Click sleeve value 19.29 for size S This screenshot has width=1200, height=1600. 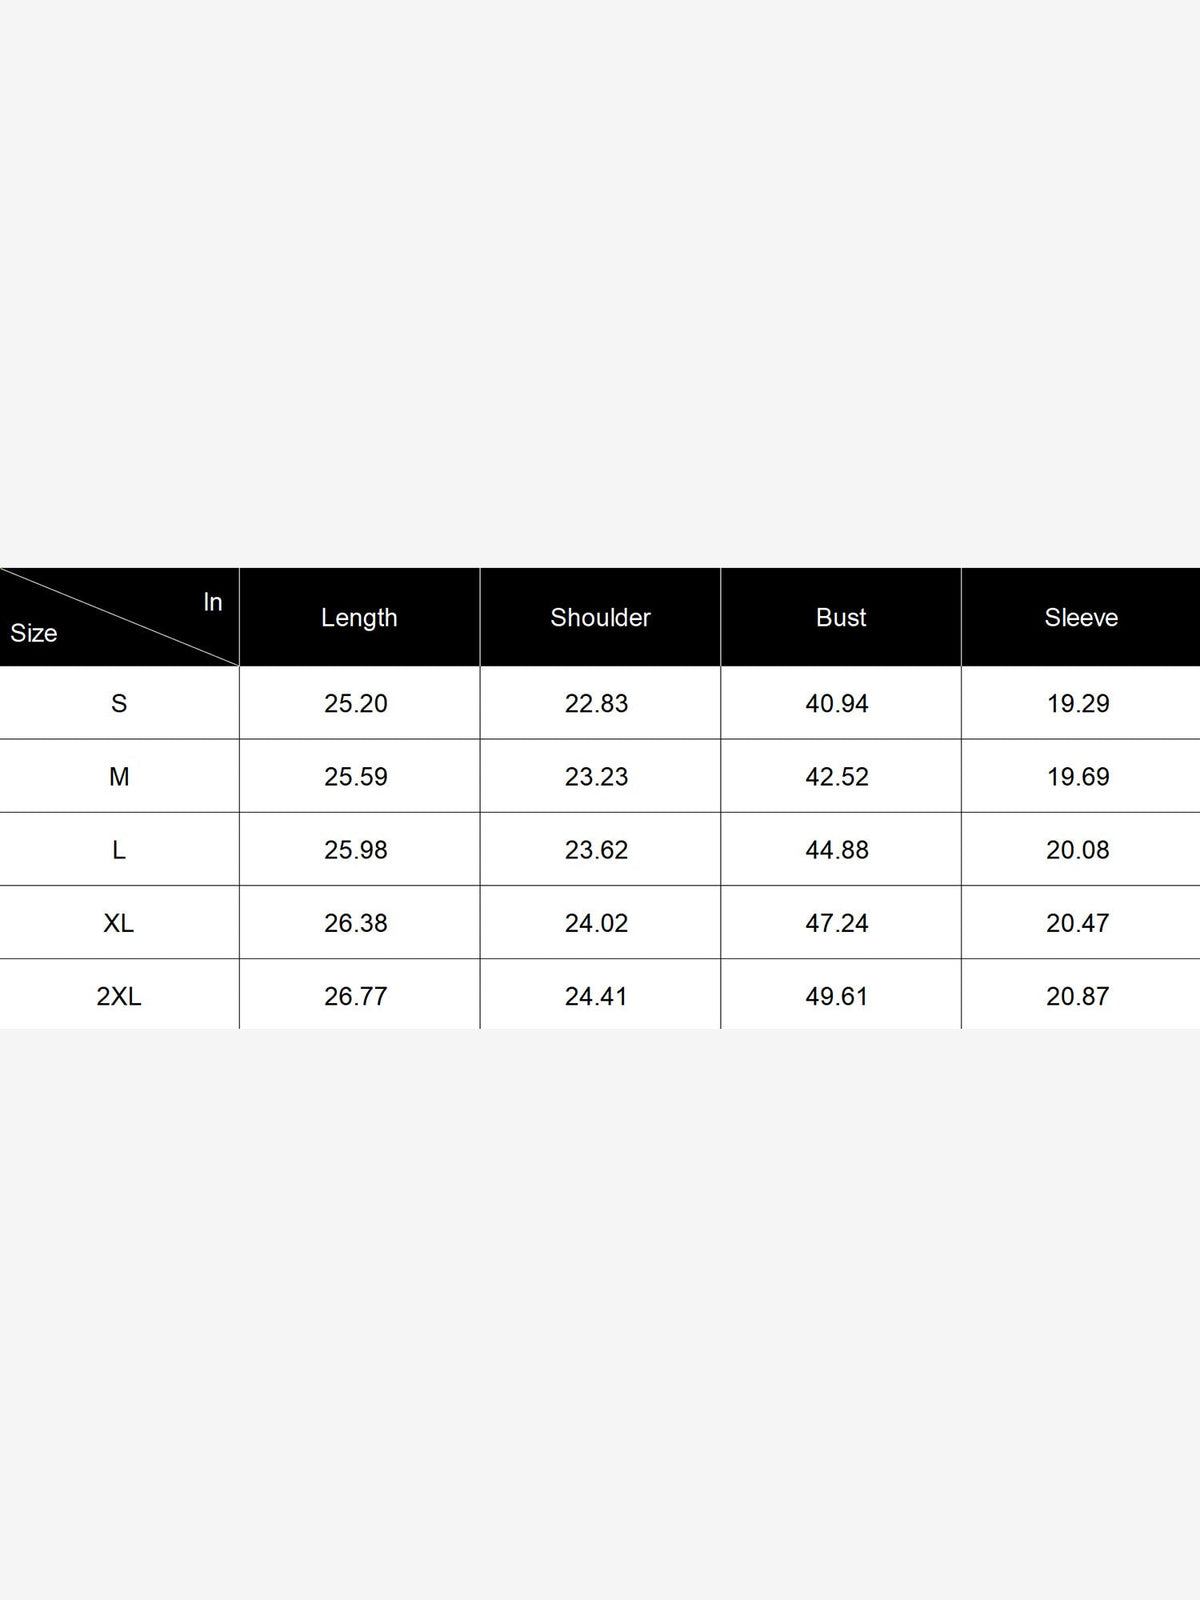point(1078,704)
